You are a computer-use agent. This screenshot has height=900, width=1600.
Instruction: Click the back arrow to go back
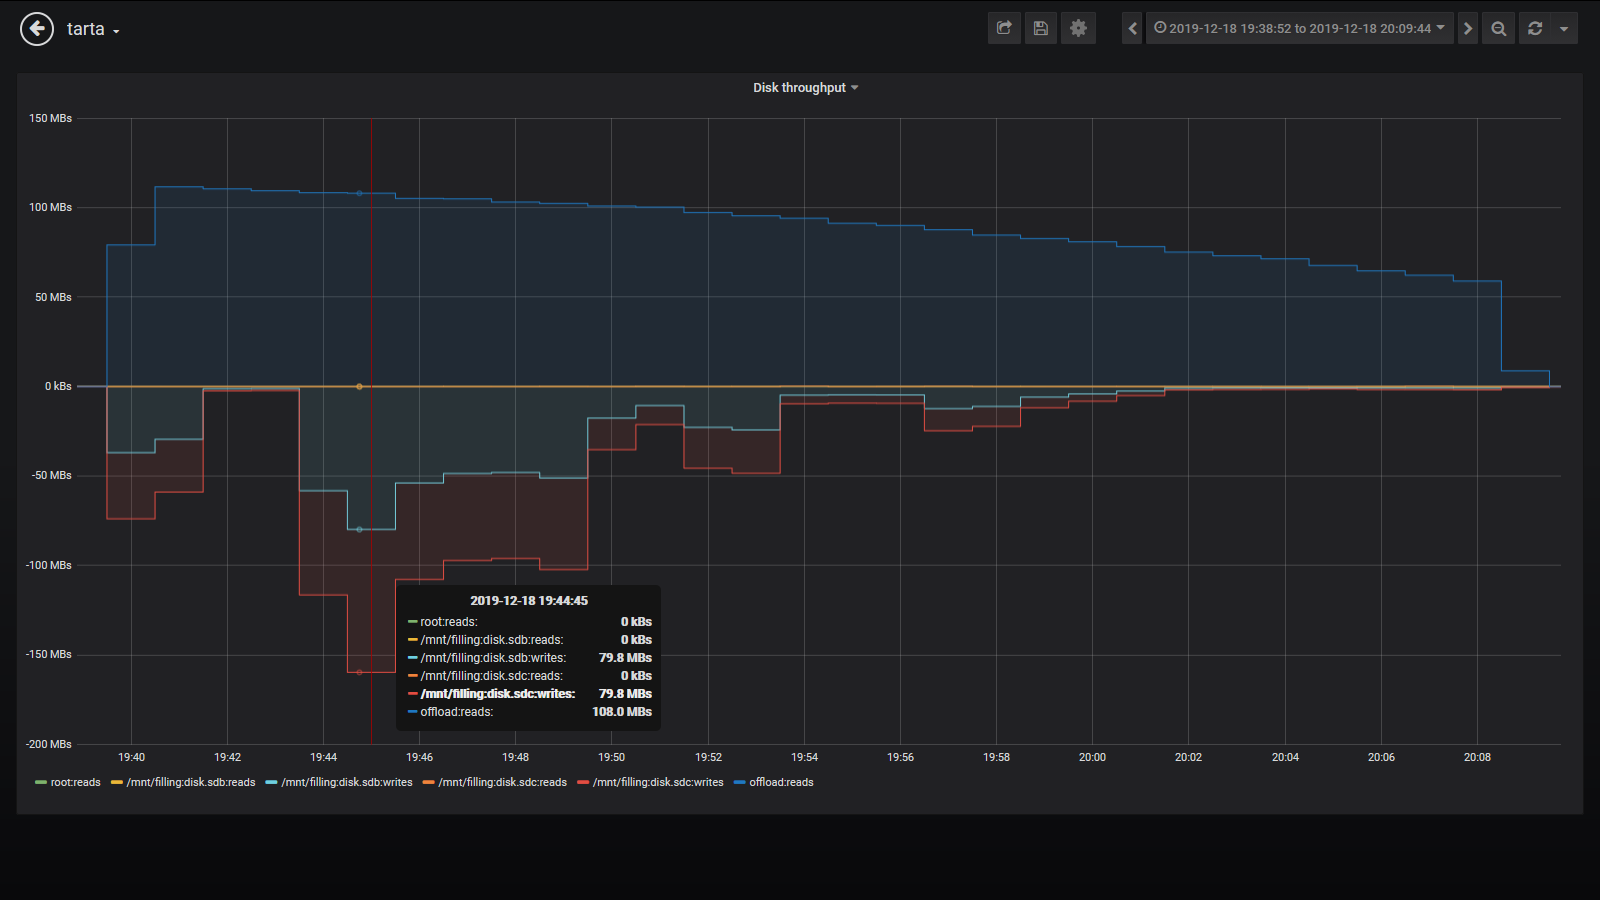37,29
